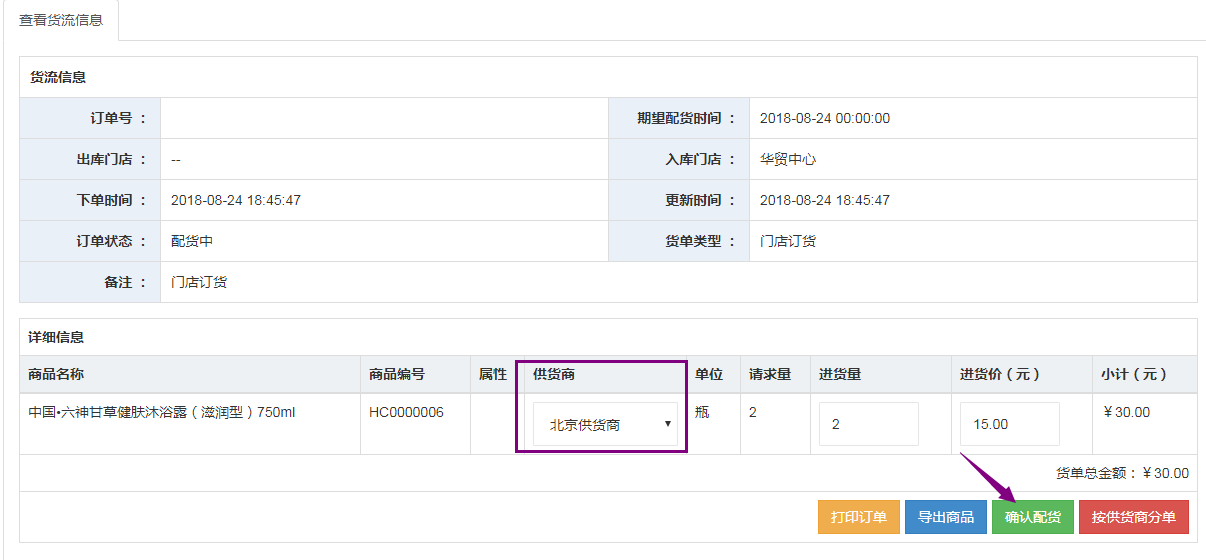Click the product name 六神甘草健肤沐浴露 cell
Viewport: 1206px width, 560px height.
click(162, 412)
